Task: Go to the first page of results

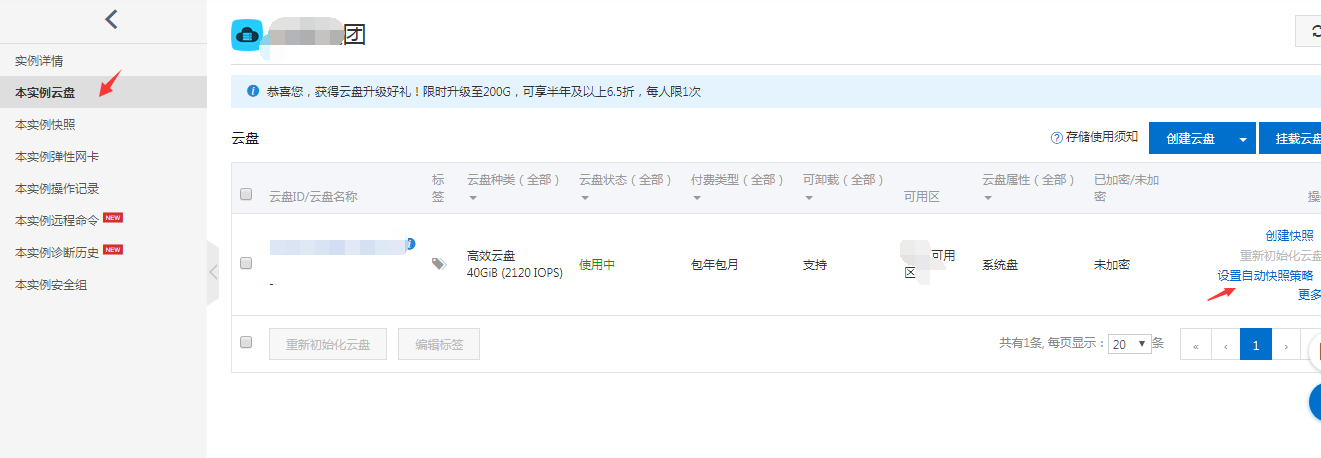Action: coord(1195,344)
